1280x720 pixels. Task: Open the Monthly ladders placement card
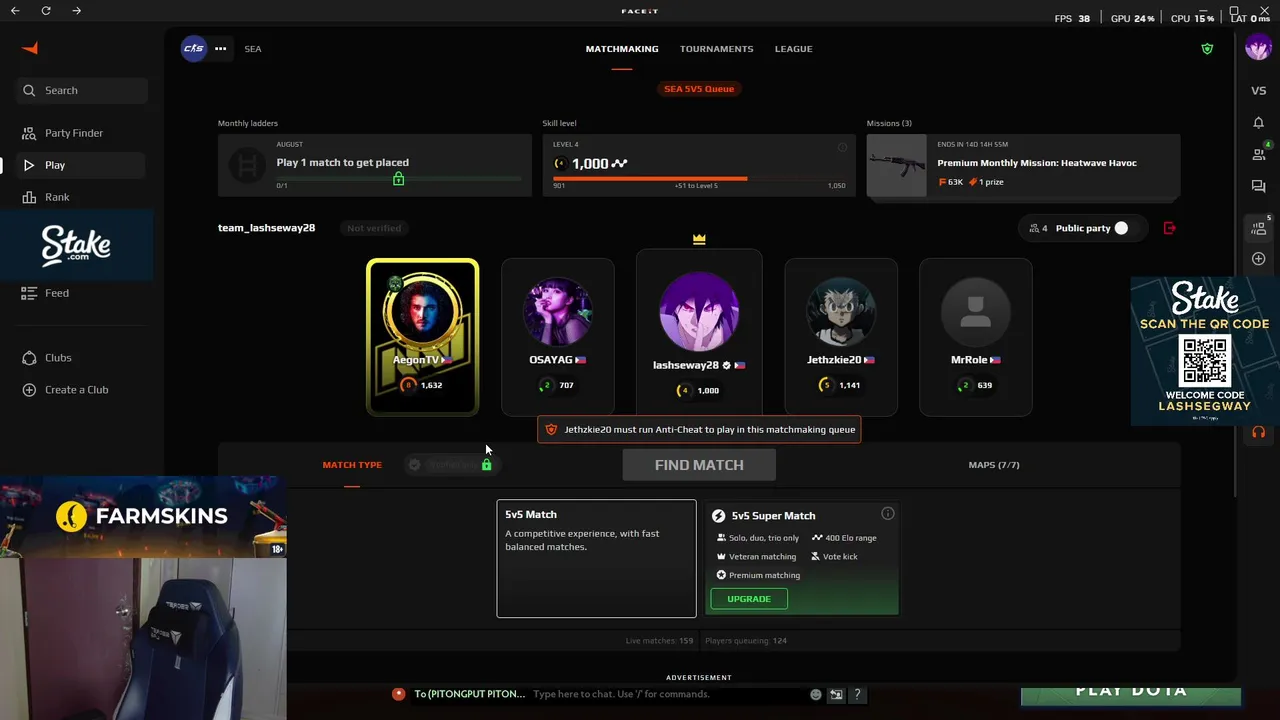click(375, 165)
